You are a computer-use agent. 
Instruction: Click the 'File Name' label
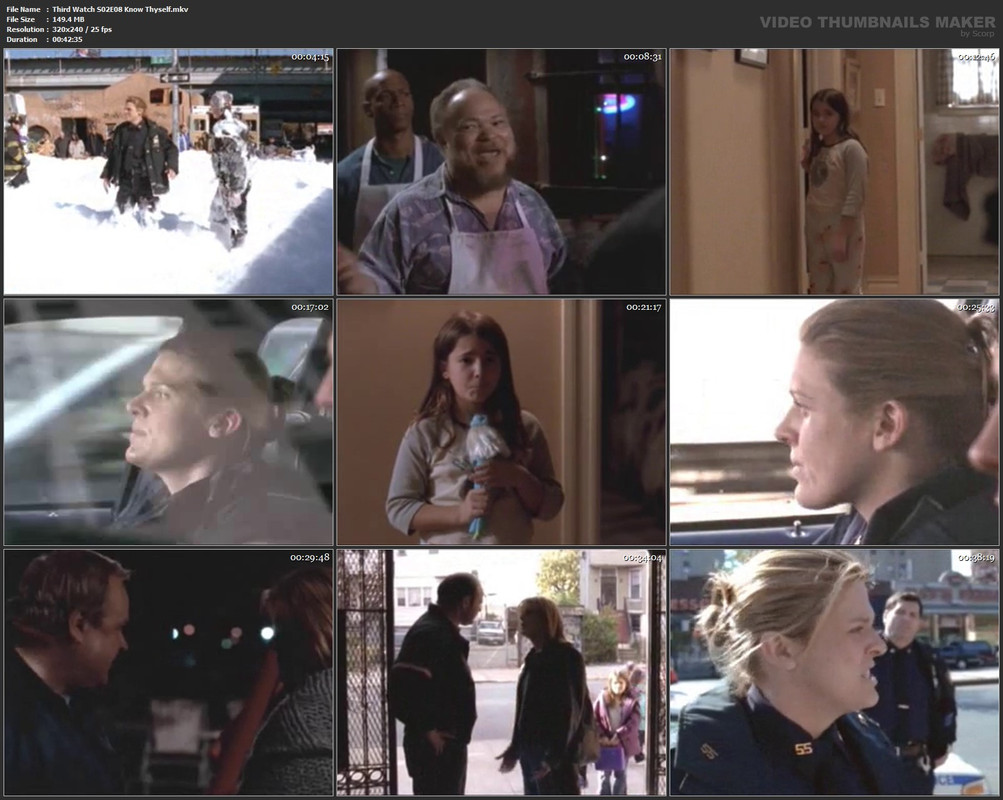[x=23, y=10]
